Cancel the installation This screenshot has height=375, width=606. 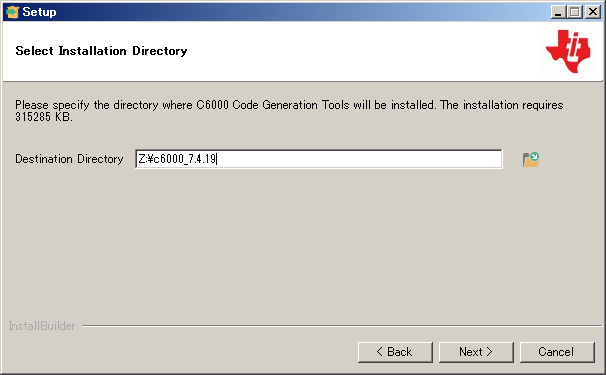point(557,352)
